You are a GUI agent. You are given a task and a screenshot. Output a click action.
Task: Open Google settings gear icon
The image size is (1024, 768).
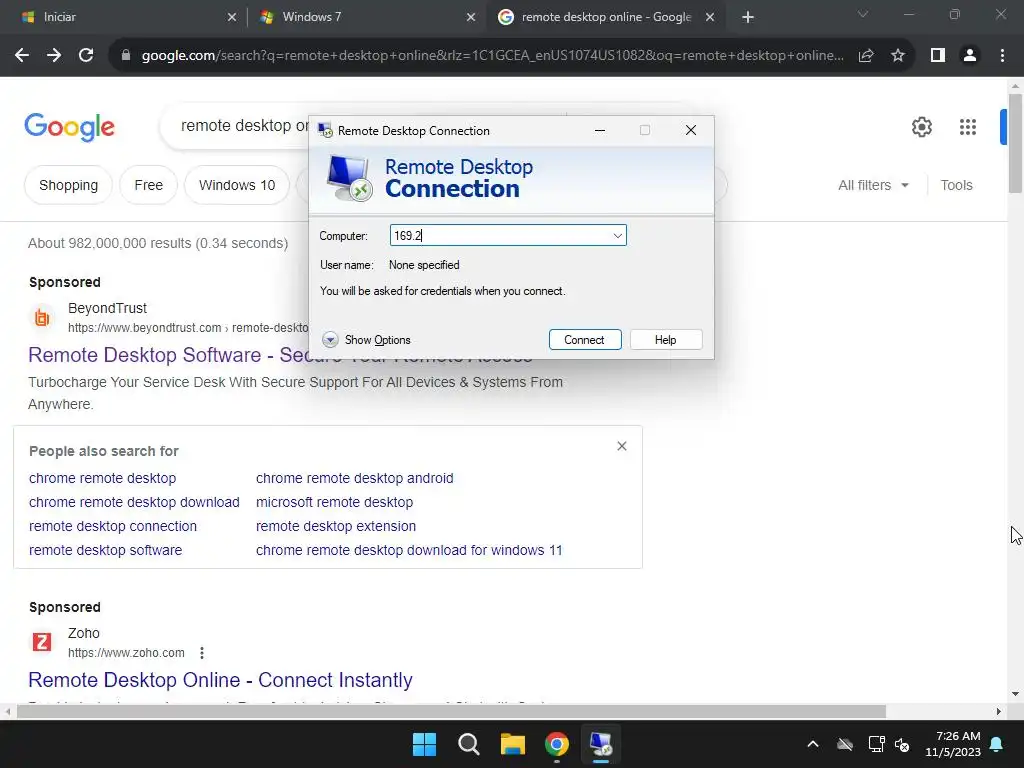click(921, 127)
